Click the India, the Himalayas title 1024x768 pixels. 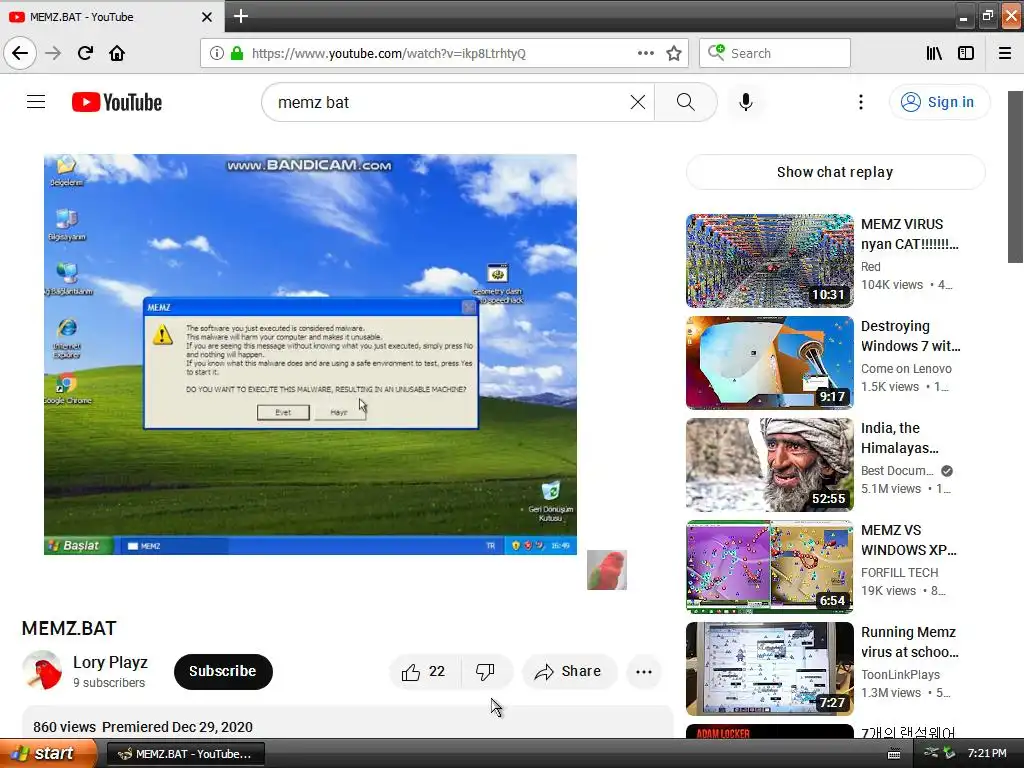(x=900, y=438)
